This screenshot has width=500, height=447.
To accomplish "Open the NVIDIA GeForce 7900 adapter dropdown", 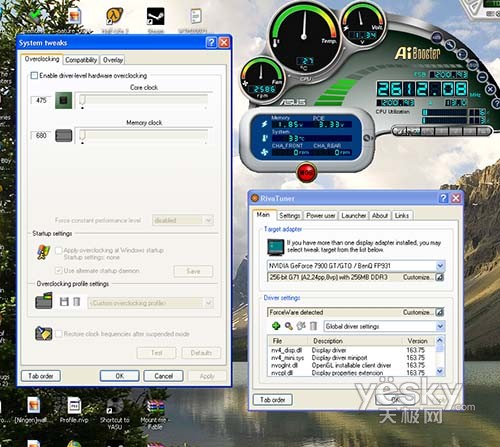I will tap(440, 266).
